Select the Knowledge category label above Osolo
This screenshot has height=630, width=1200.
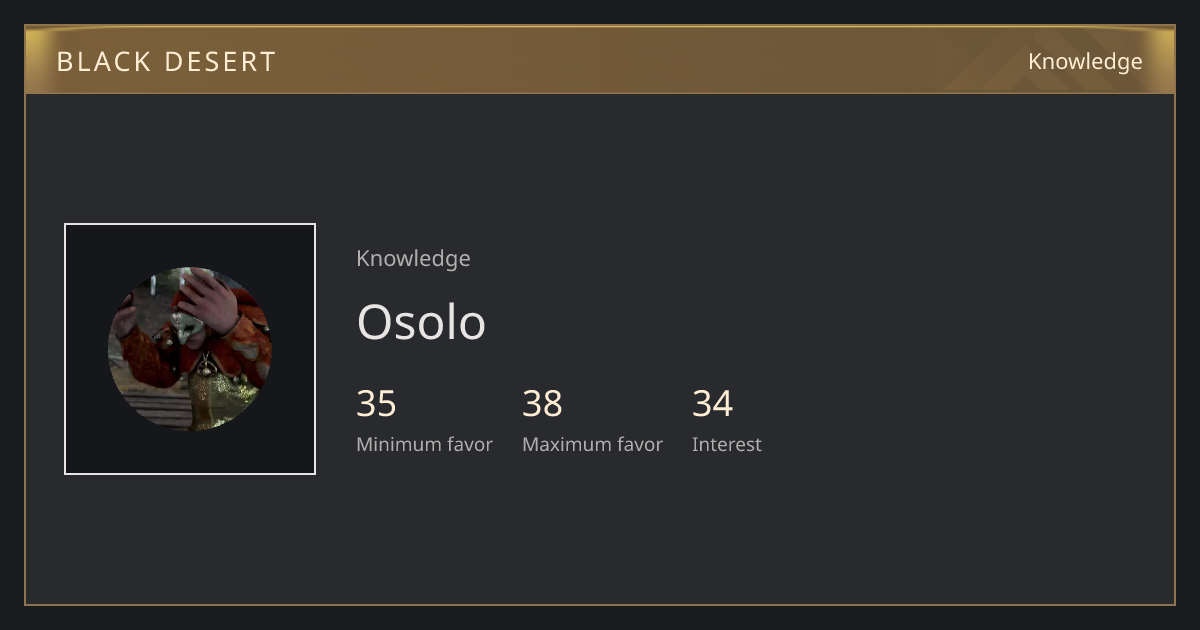[x=413, y=258]
